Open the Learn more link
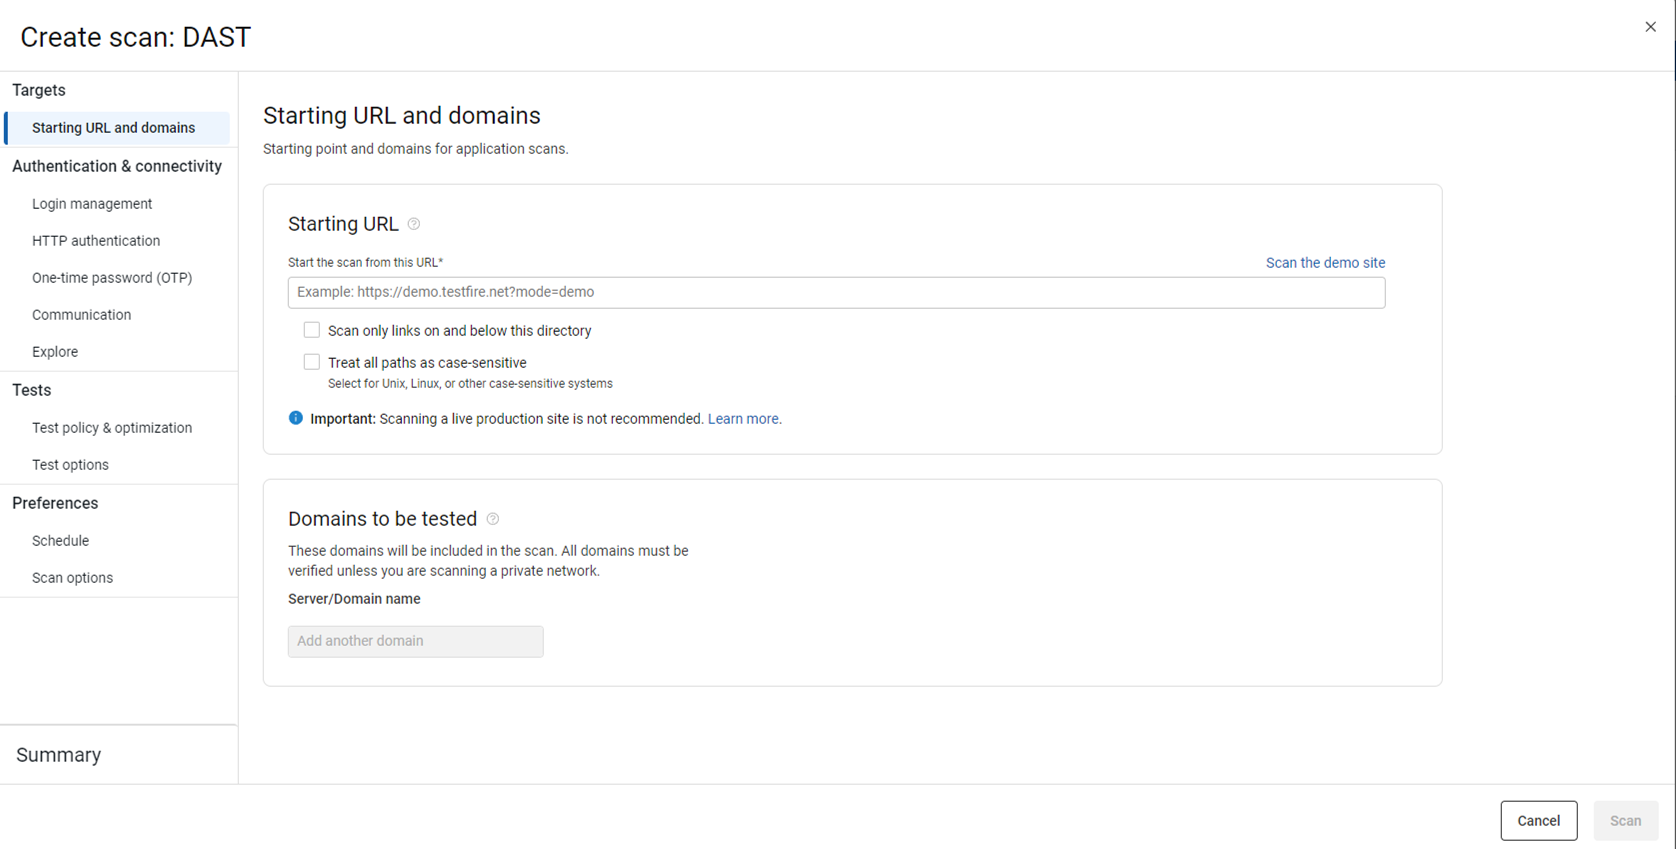Image resolution: width=1676 pixels, height=849 pixels. click(743, 419)
